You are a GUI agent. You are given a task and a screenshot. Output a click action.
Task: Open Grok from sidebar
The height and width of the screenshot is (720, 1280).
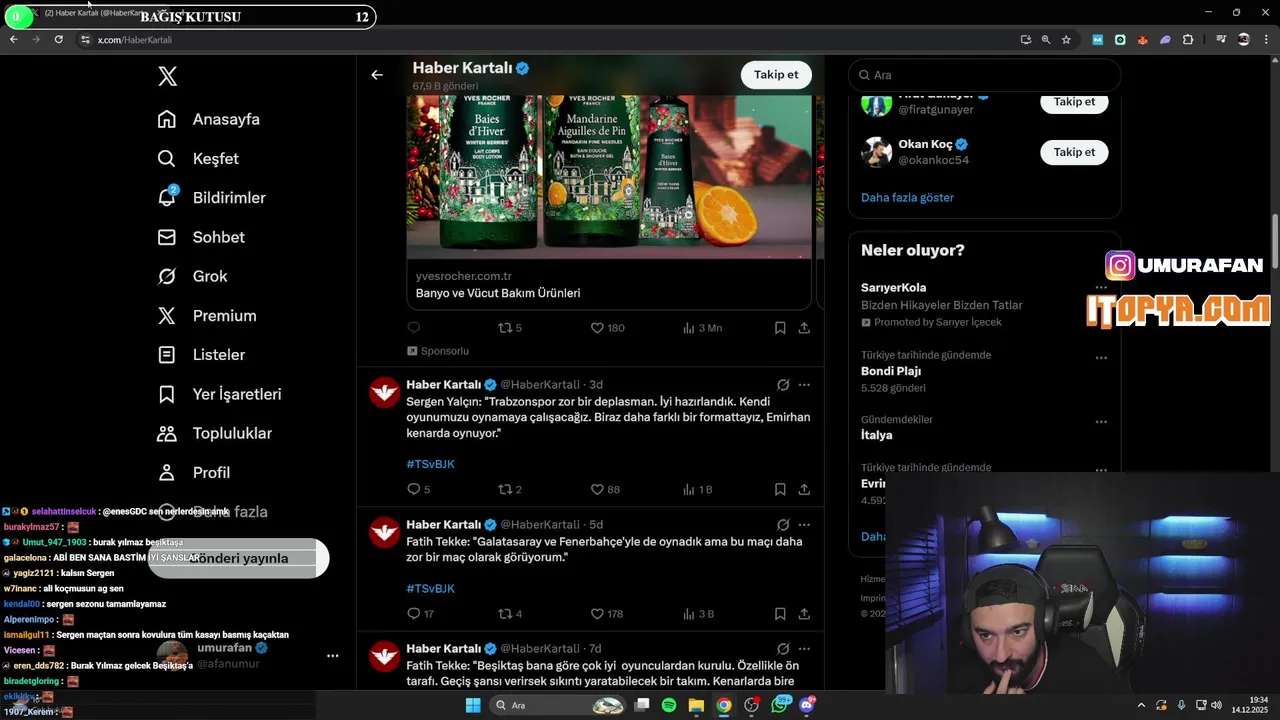[193, 276]
